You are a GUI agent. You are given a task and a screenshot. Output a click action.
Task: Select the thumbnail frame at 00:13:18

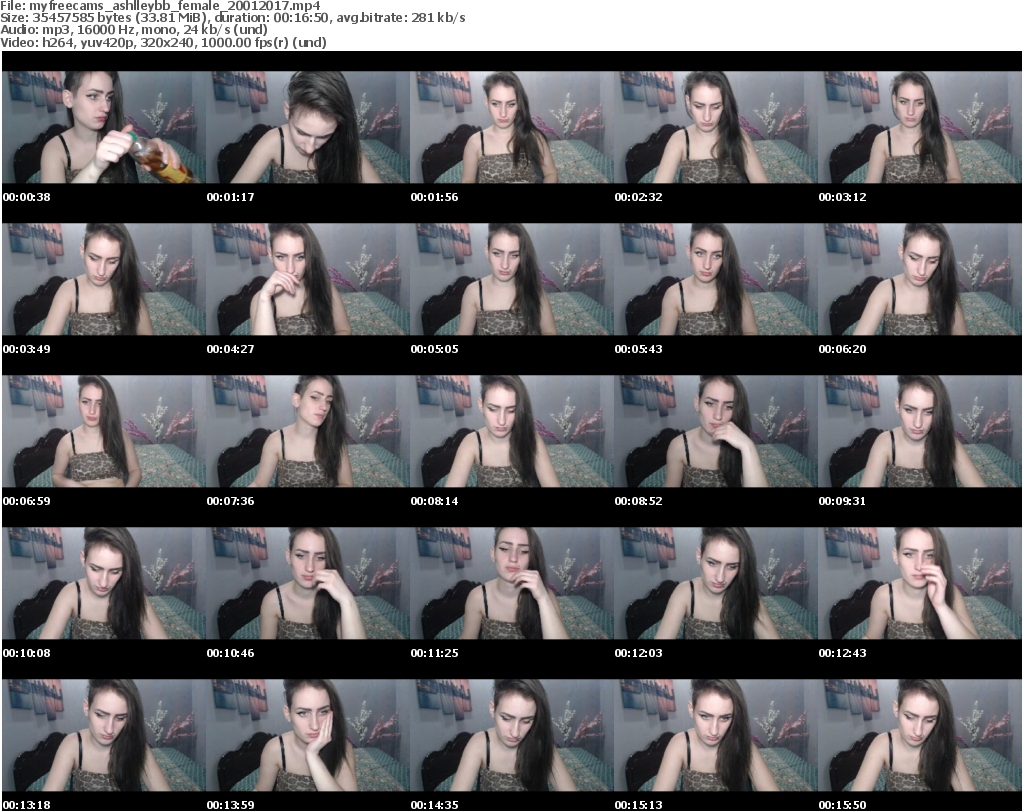104,736
